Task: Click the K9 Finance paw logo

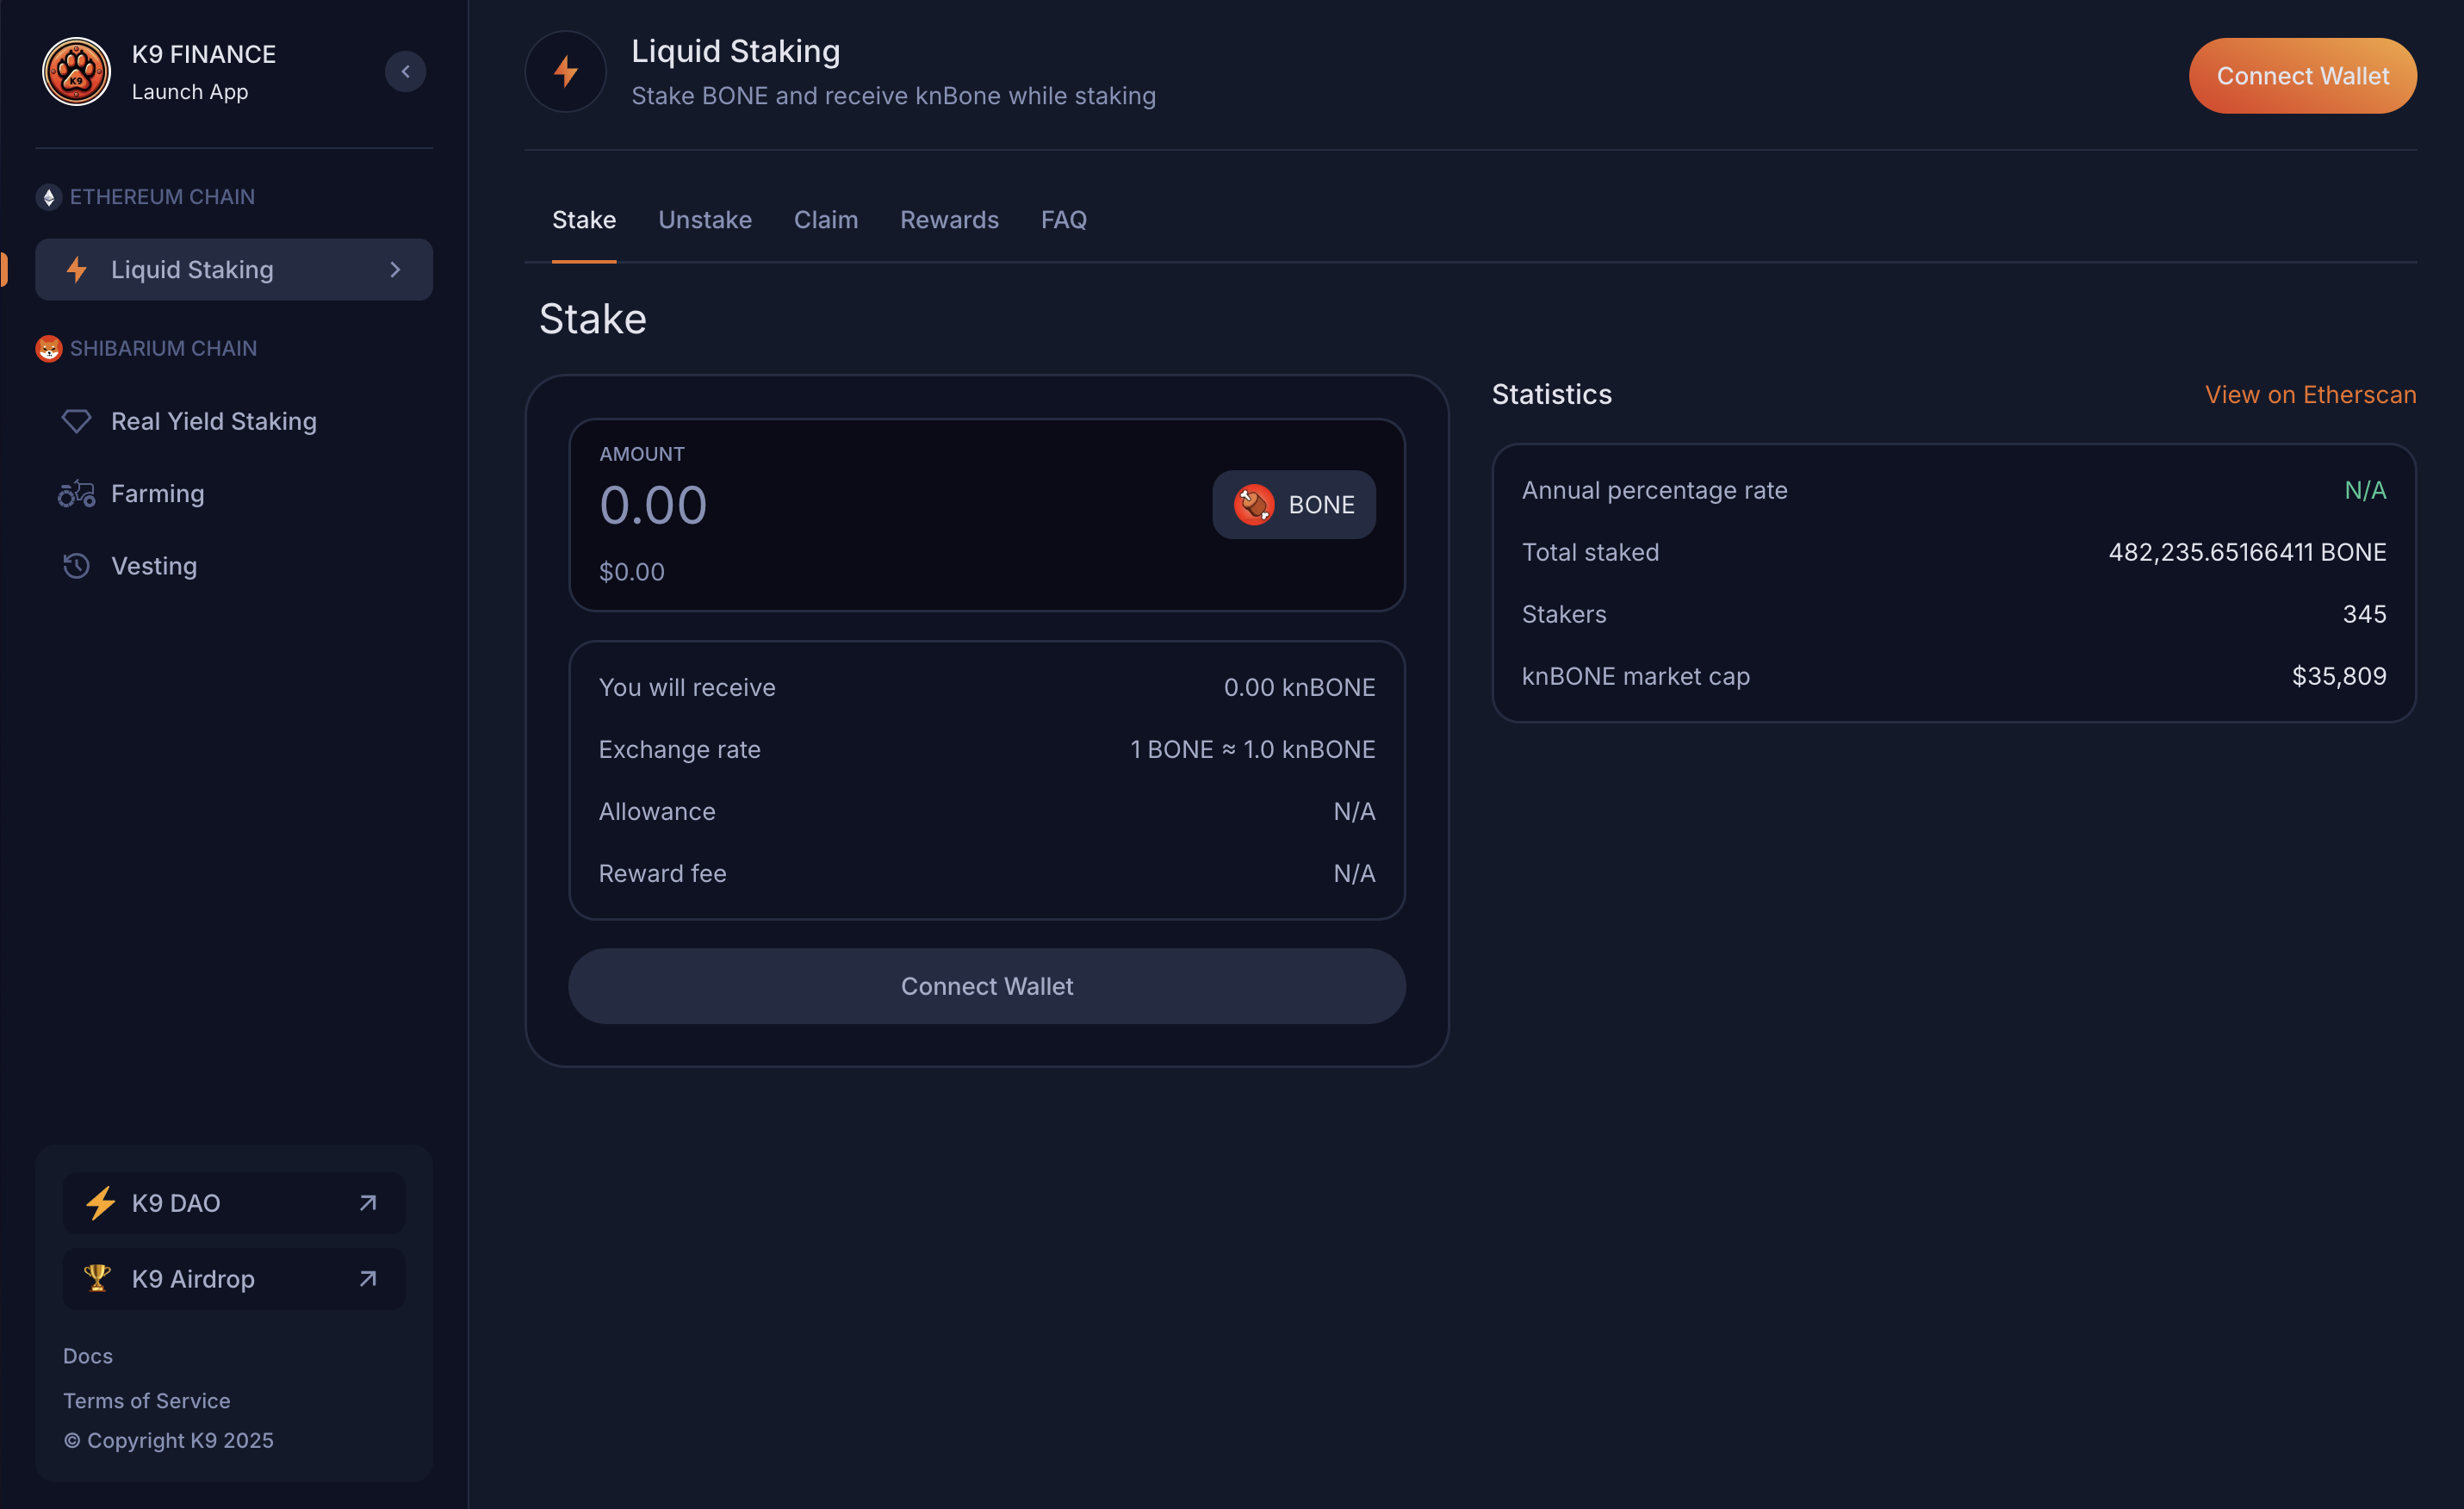Action: [x=76, y=72]
